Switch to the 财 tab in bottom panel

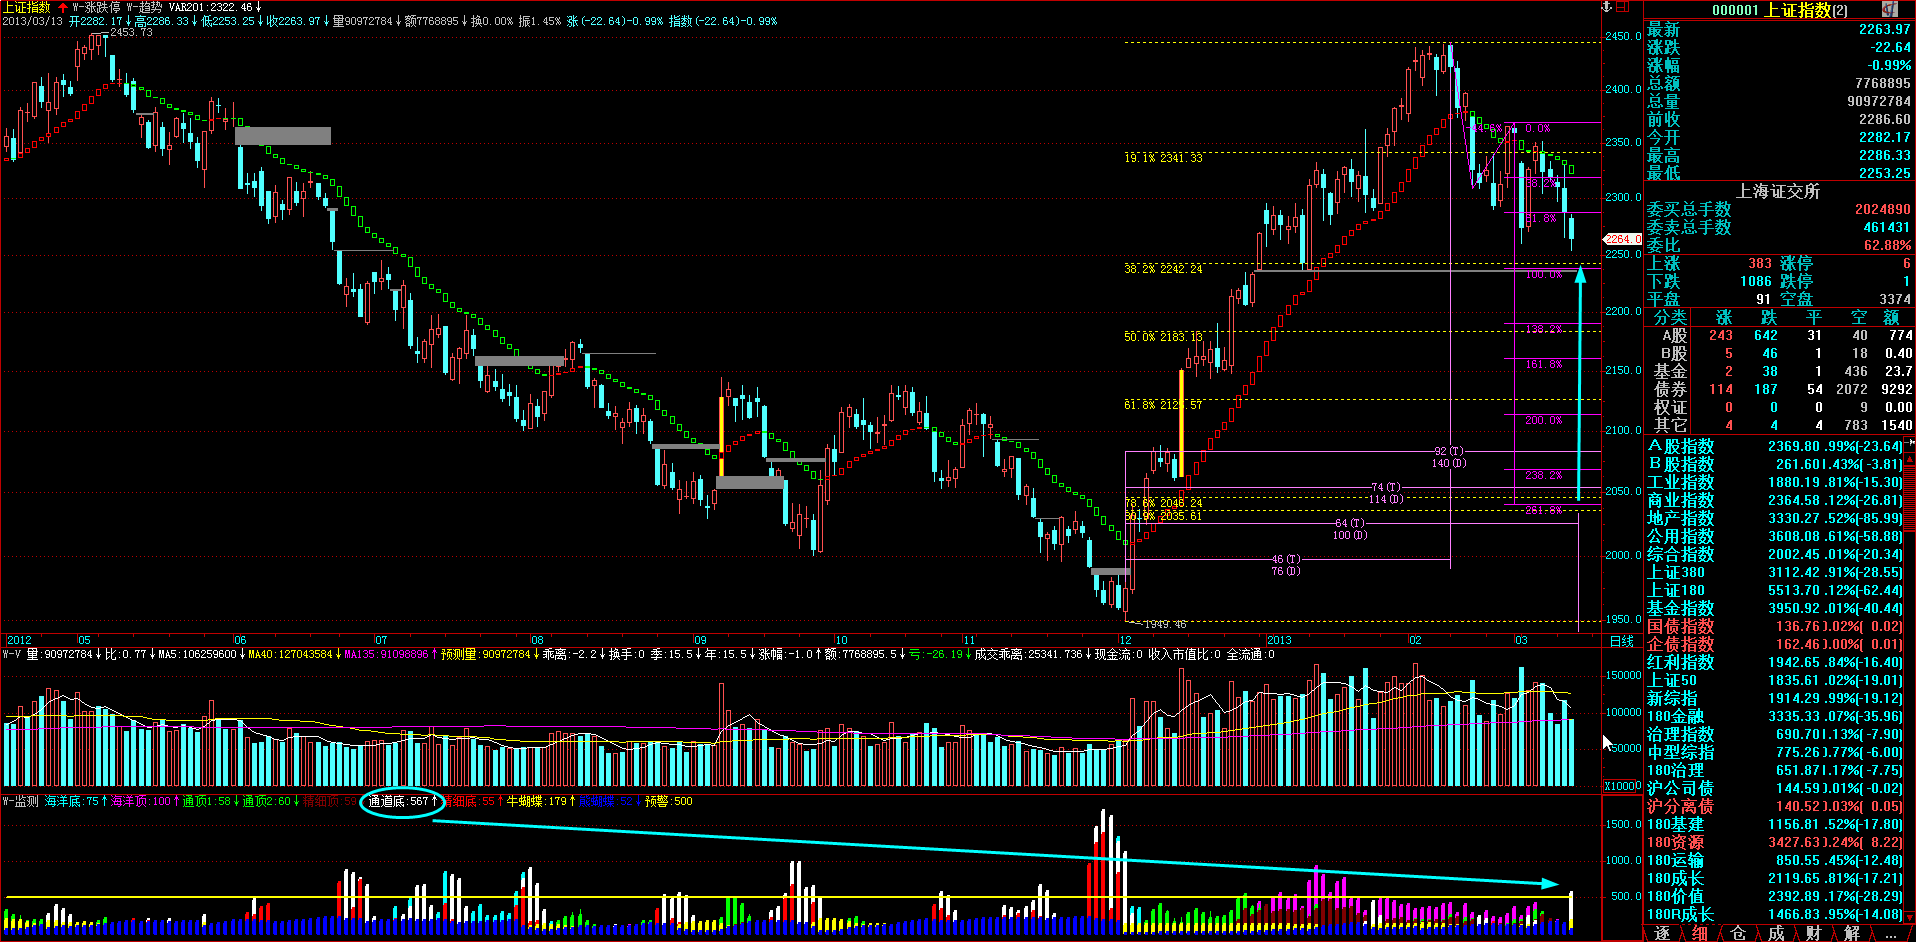pos(1813,933)
